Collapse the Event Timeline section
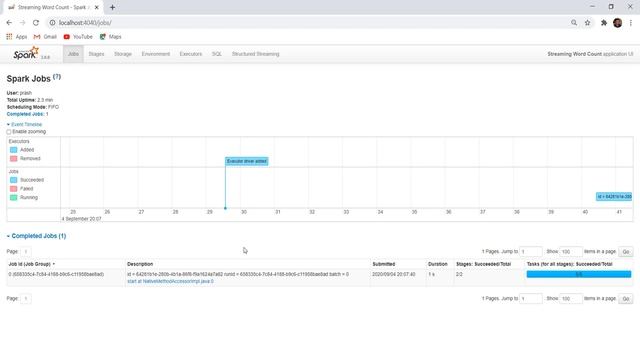640x360 pixels. point(24,124)
